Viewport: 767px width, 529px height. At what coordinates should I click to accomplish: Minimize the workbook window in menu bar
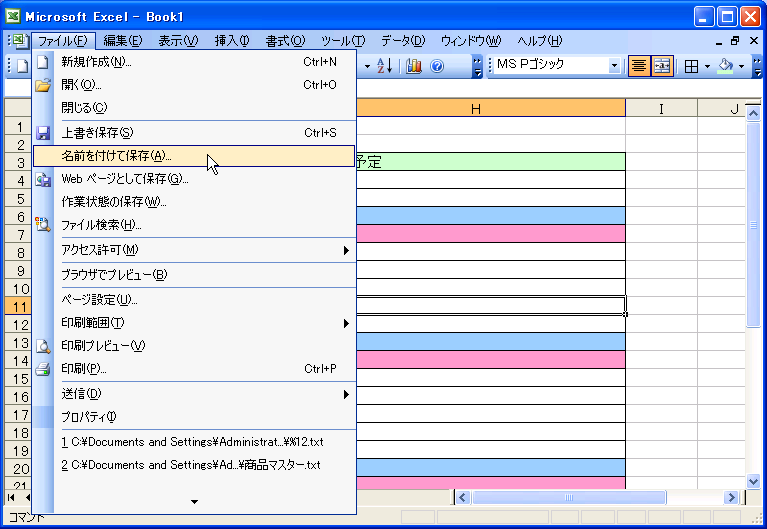718,41
